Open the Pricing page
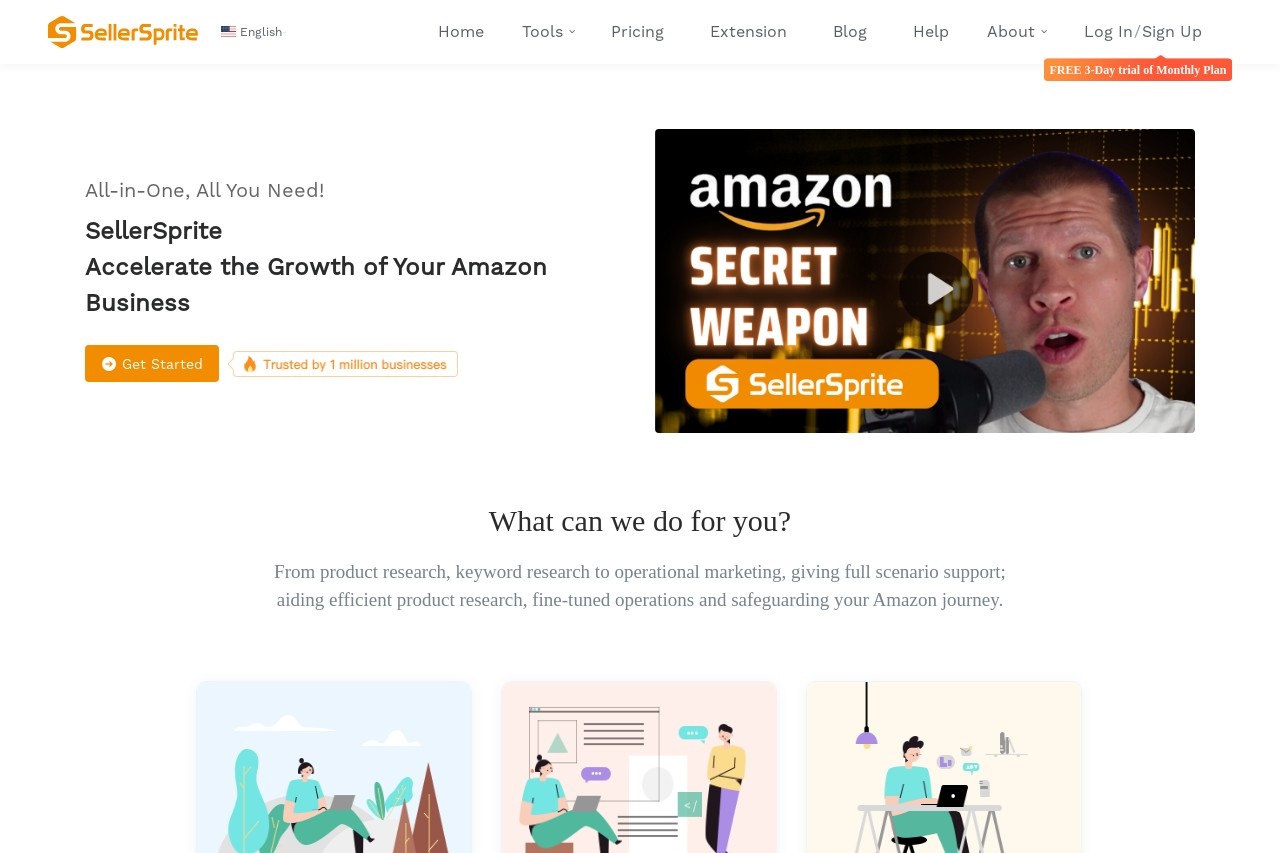 [637, 32]
